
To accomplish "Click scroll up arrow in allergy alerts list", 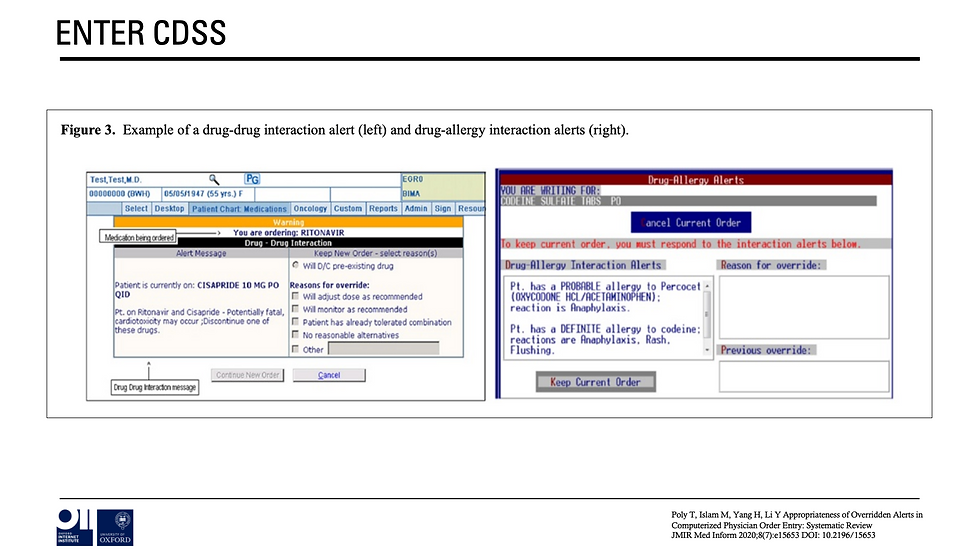I will point(708,286).
